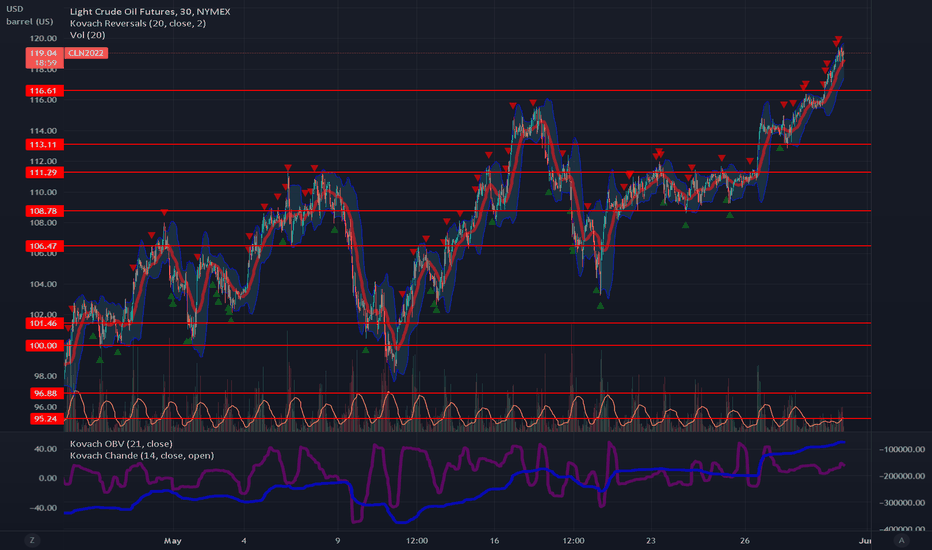The height and width of the screenshot is (550, 932).
Task: Select the CLN2022 symbol price tag
Action: 86,53
